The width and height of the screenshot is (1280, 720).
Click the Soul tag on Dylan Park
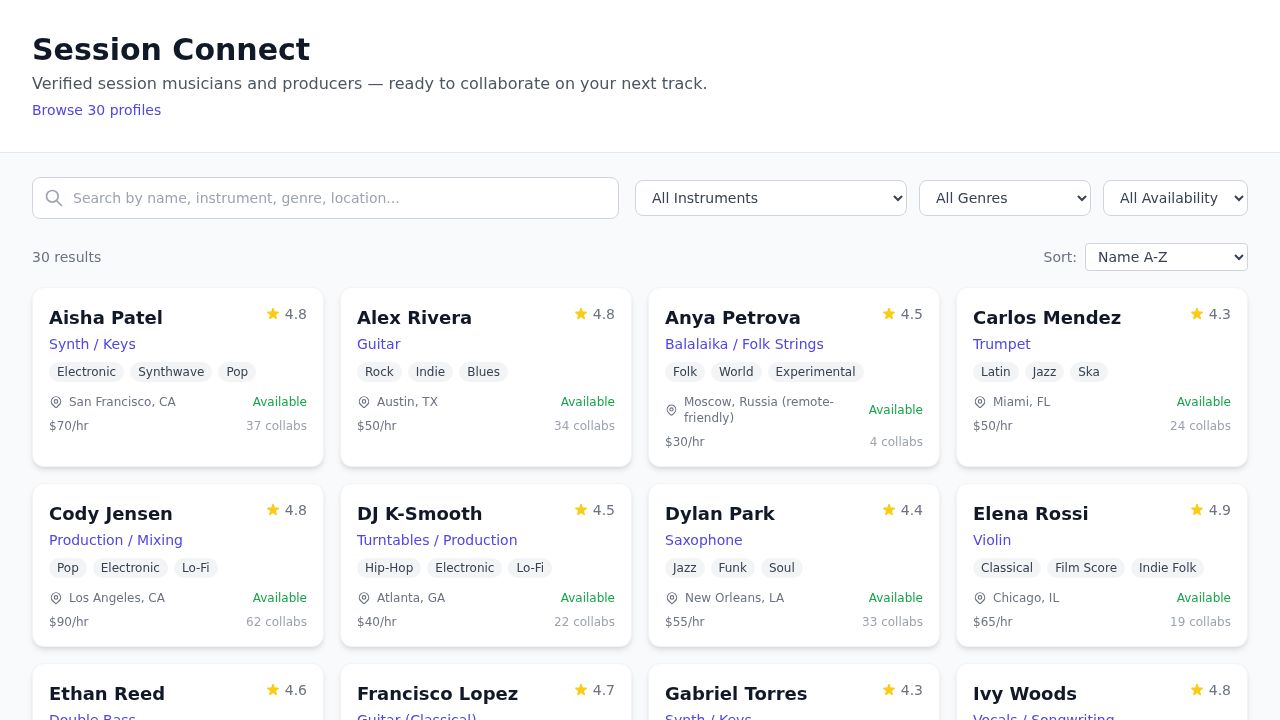coord(782,568)
